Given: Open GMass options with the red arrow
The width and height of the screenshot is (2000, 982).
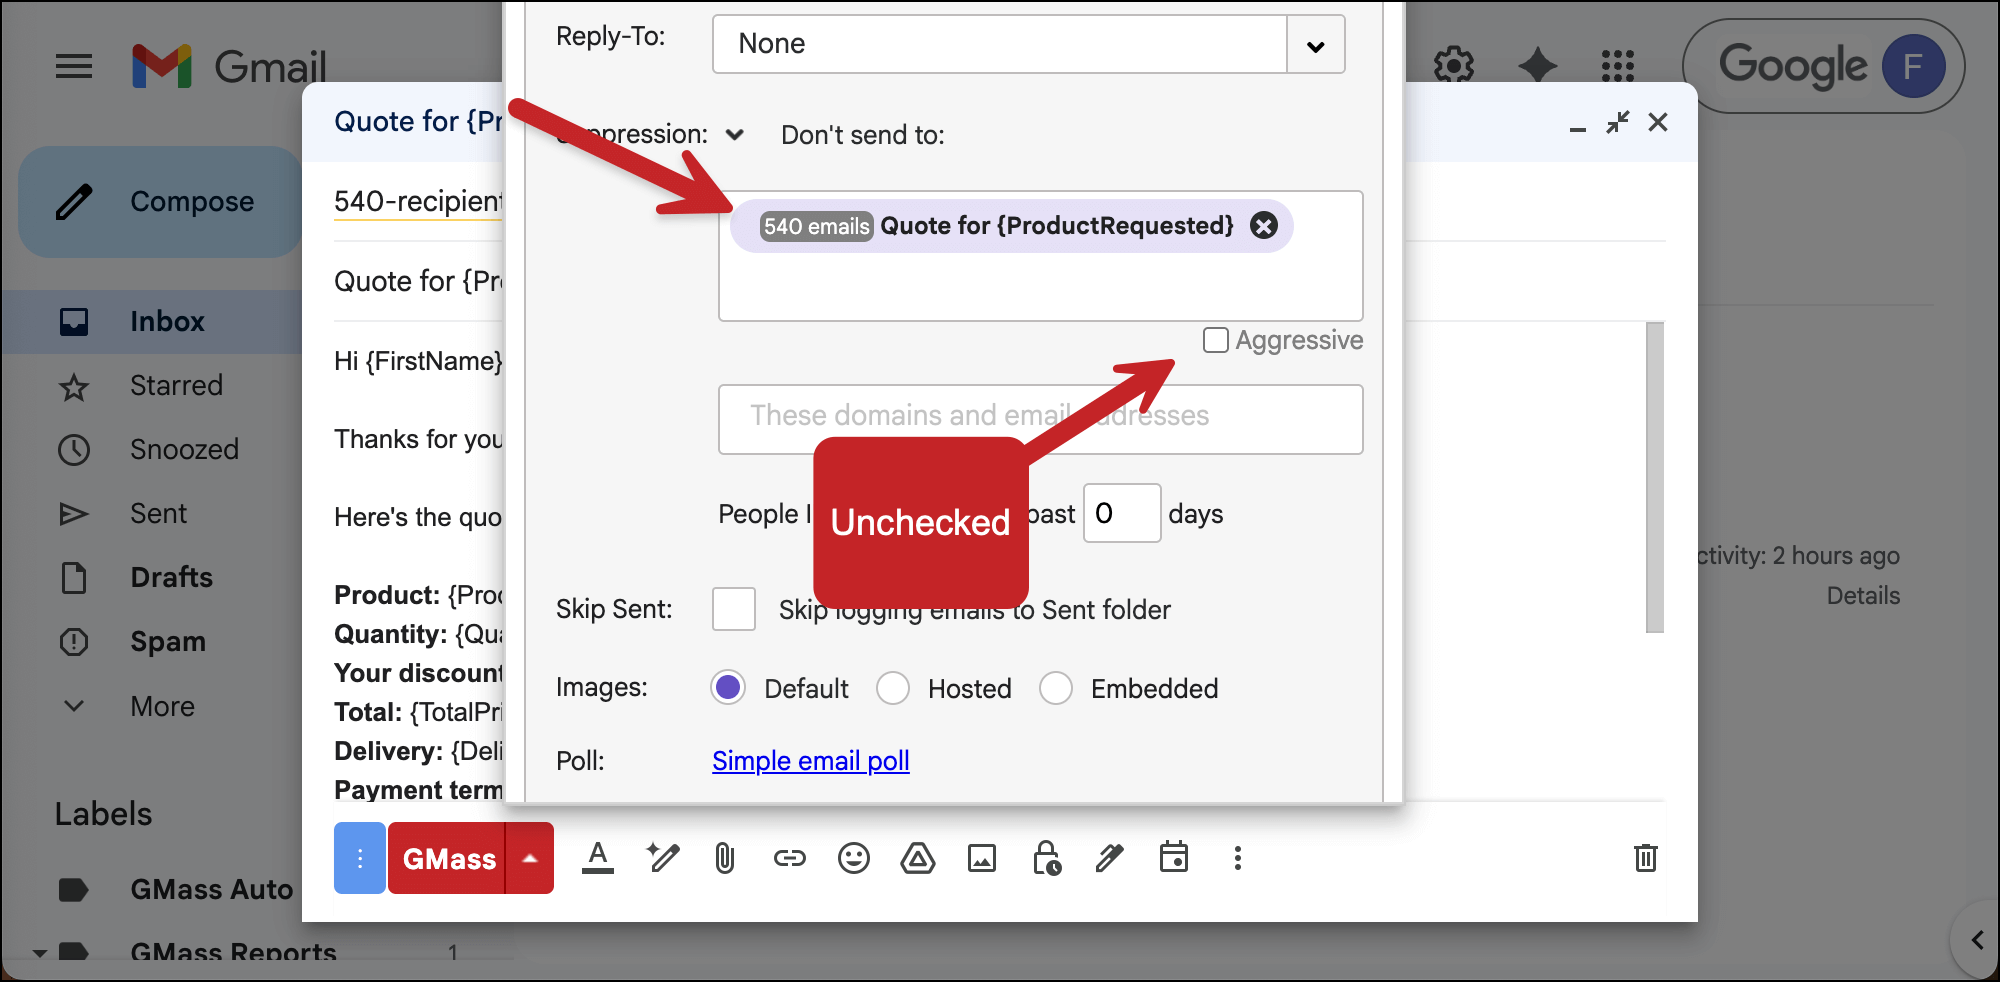Looking at the screenshot, I should [531, 858].
